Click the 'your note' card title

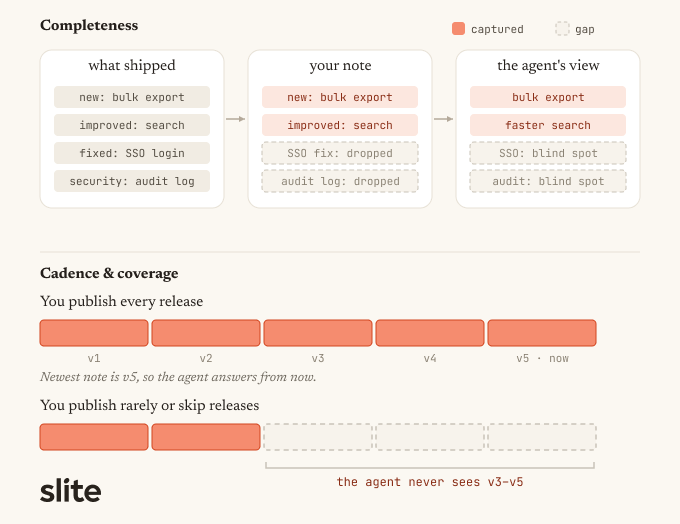click(340, 65)
